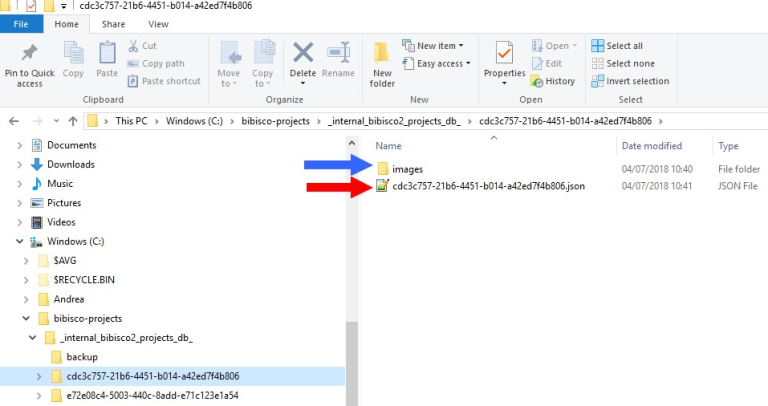This screenshot has width=768, height=406.
Task: Open the Easy access dropdown
Action: point(436,64)
